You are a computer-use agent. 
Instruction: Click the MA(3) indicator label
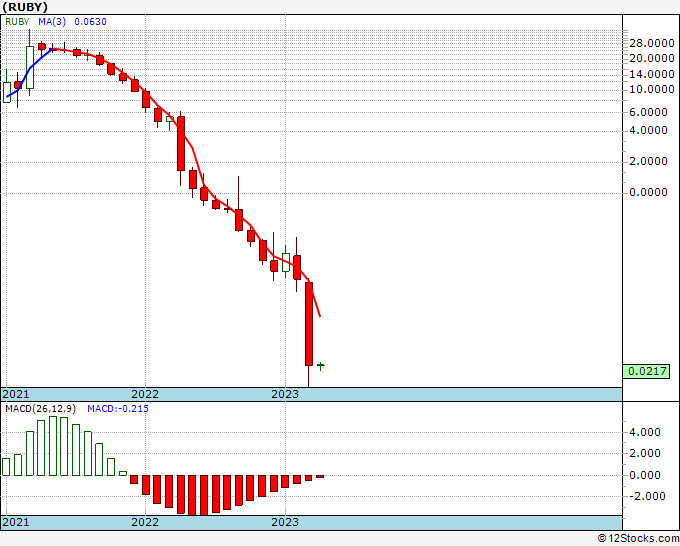pyautogui.click(x=52, y=22)
